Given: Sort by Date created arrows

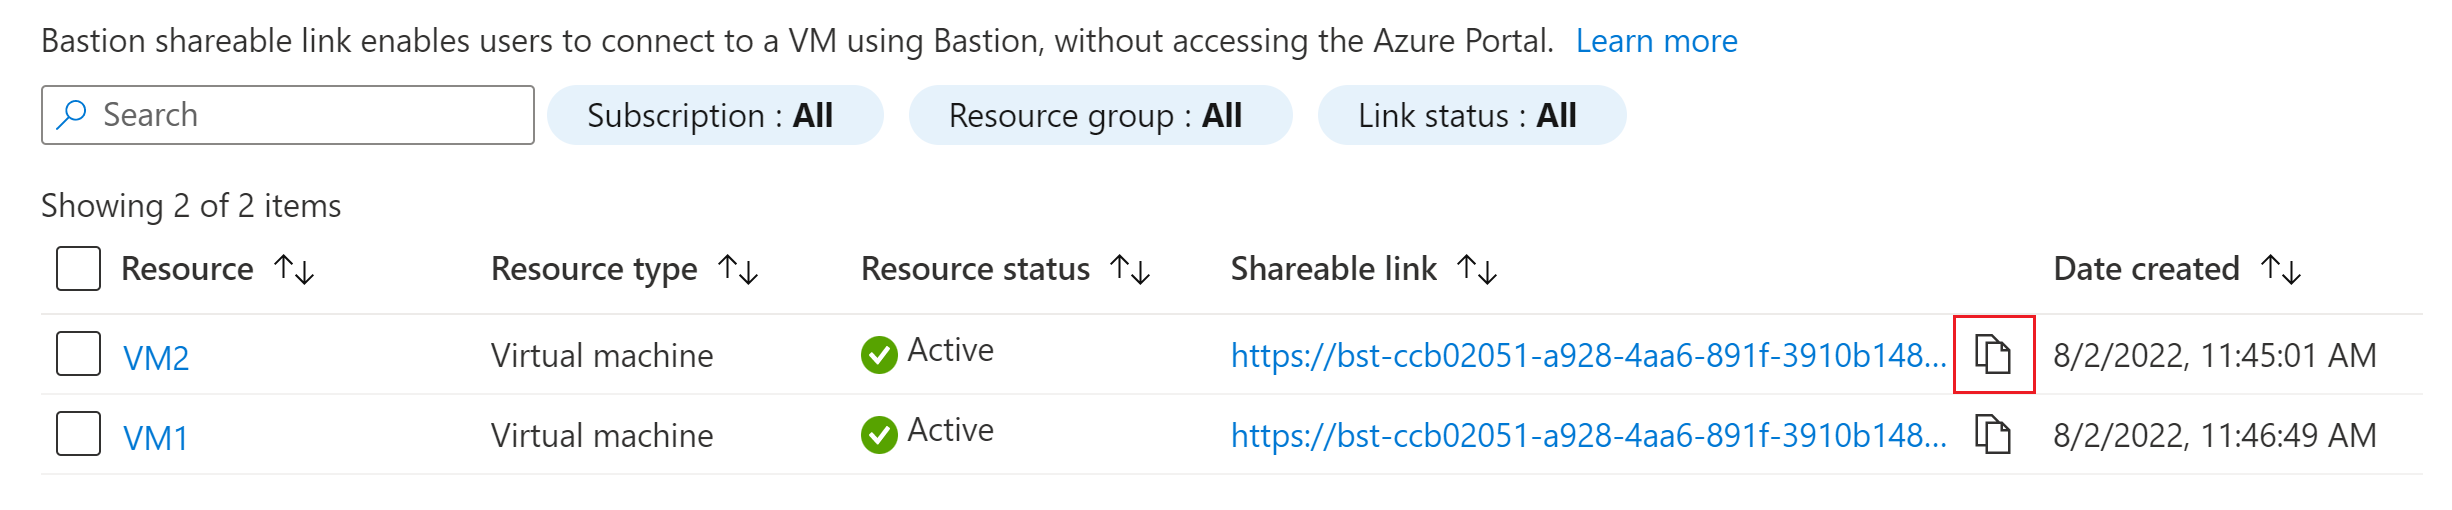Looking at the screenshot, I should pos(2281,269).
